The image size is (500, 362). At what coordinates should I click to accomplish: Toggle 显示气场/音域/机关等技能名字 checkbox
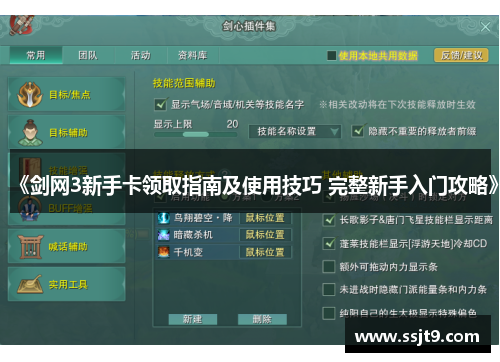[160, 104]
